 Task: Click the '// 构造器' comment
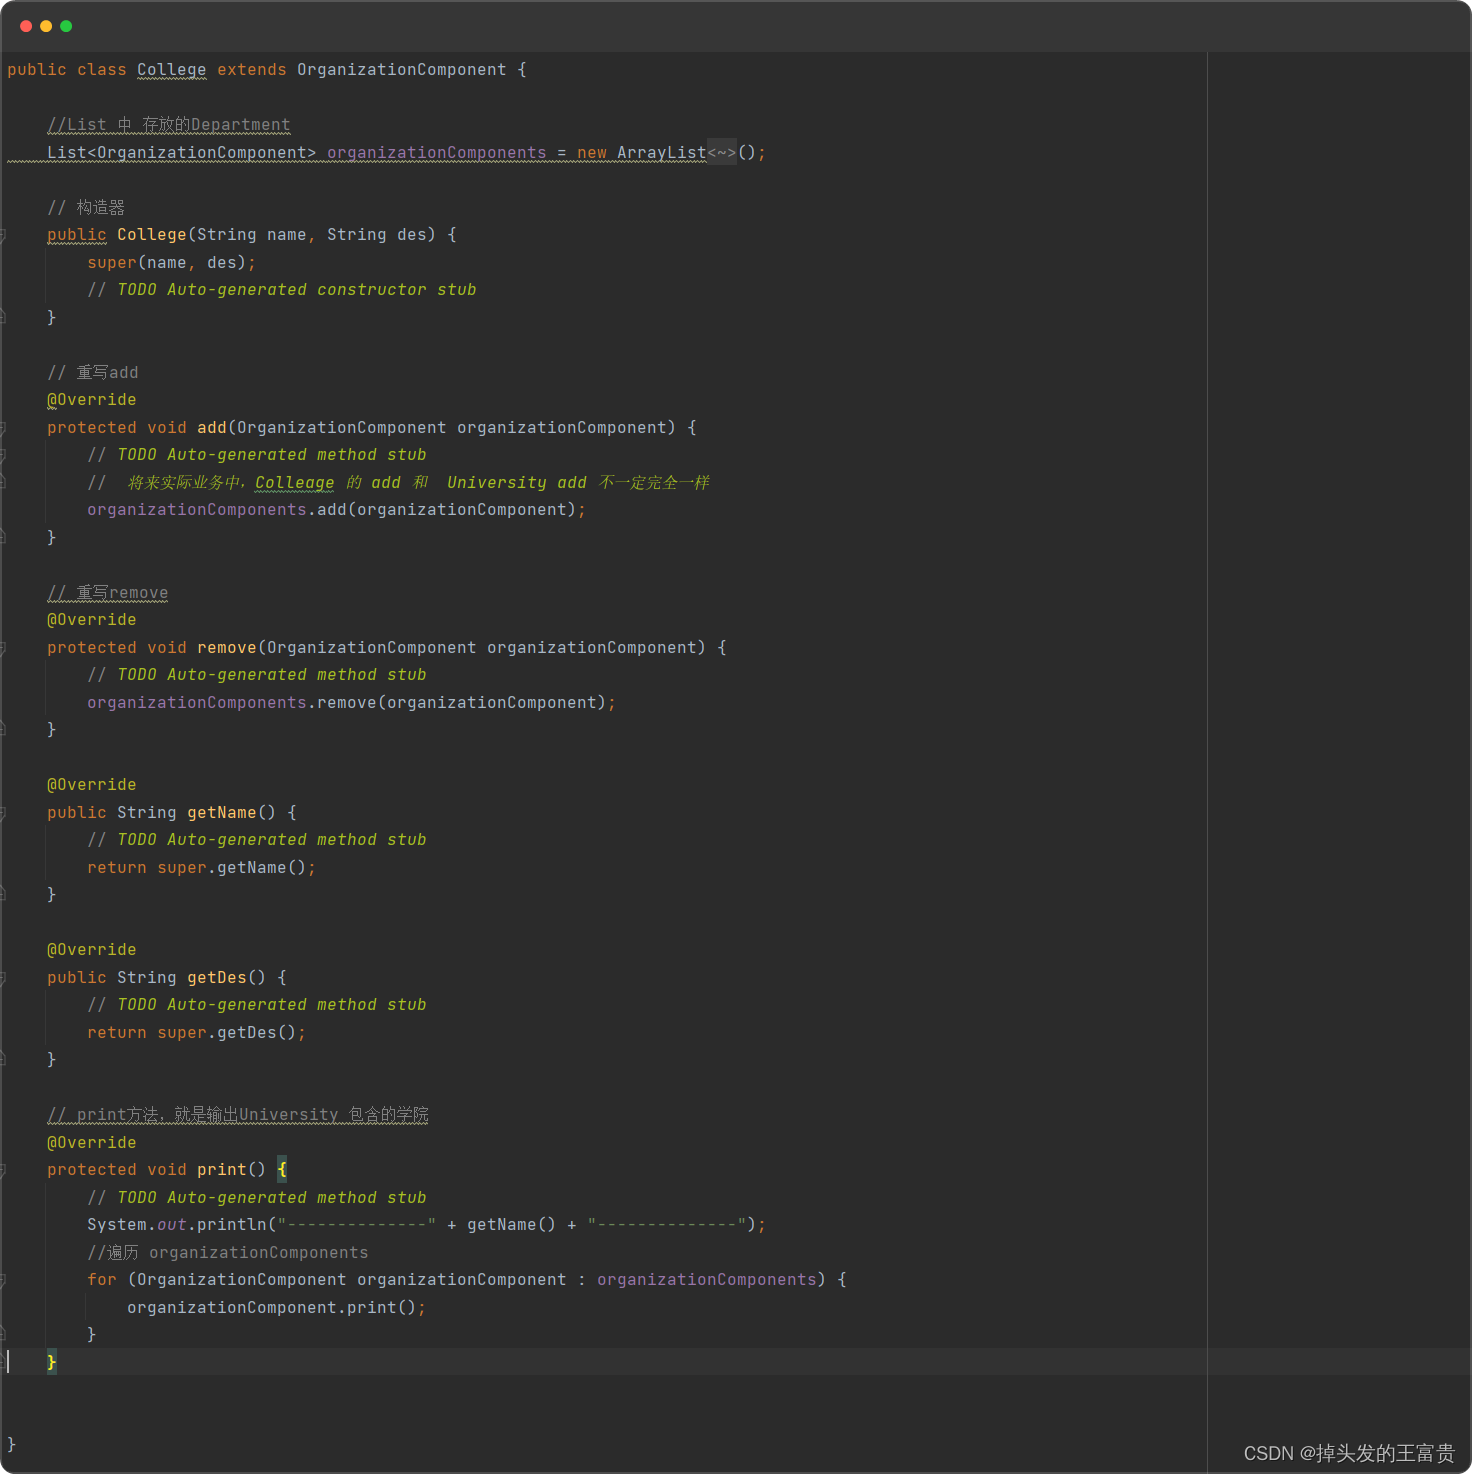click(86, 208)
